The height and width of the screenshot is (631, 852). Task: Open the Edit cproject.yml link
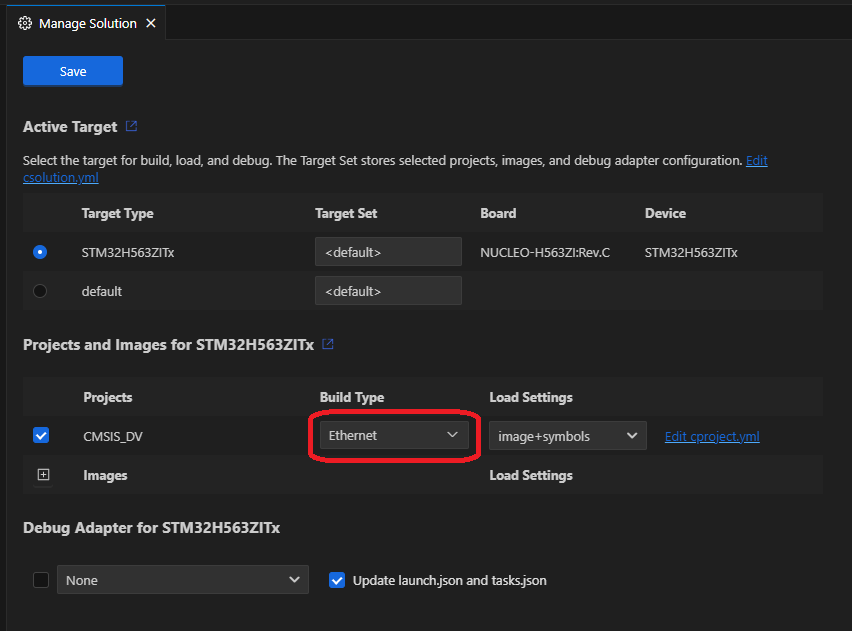tap(712, 435)
